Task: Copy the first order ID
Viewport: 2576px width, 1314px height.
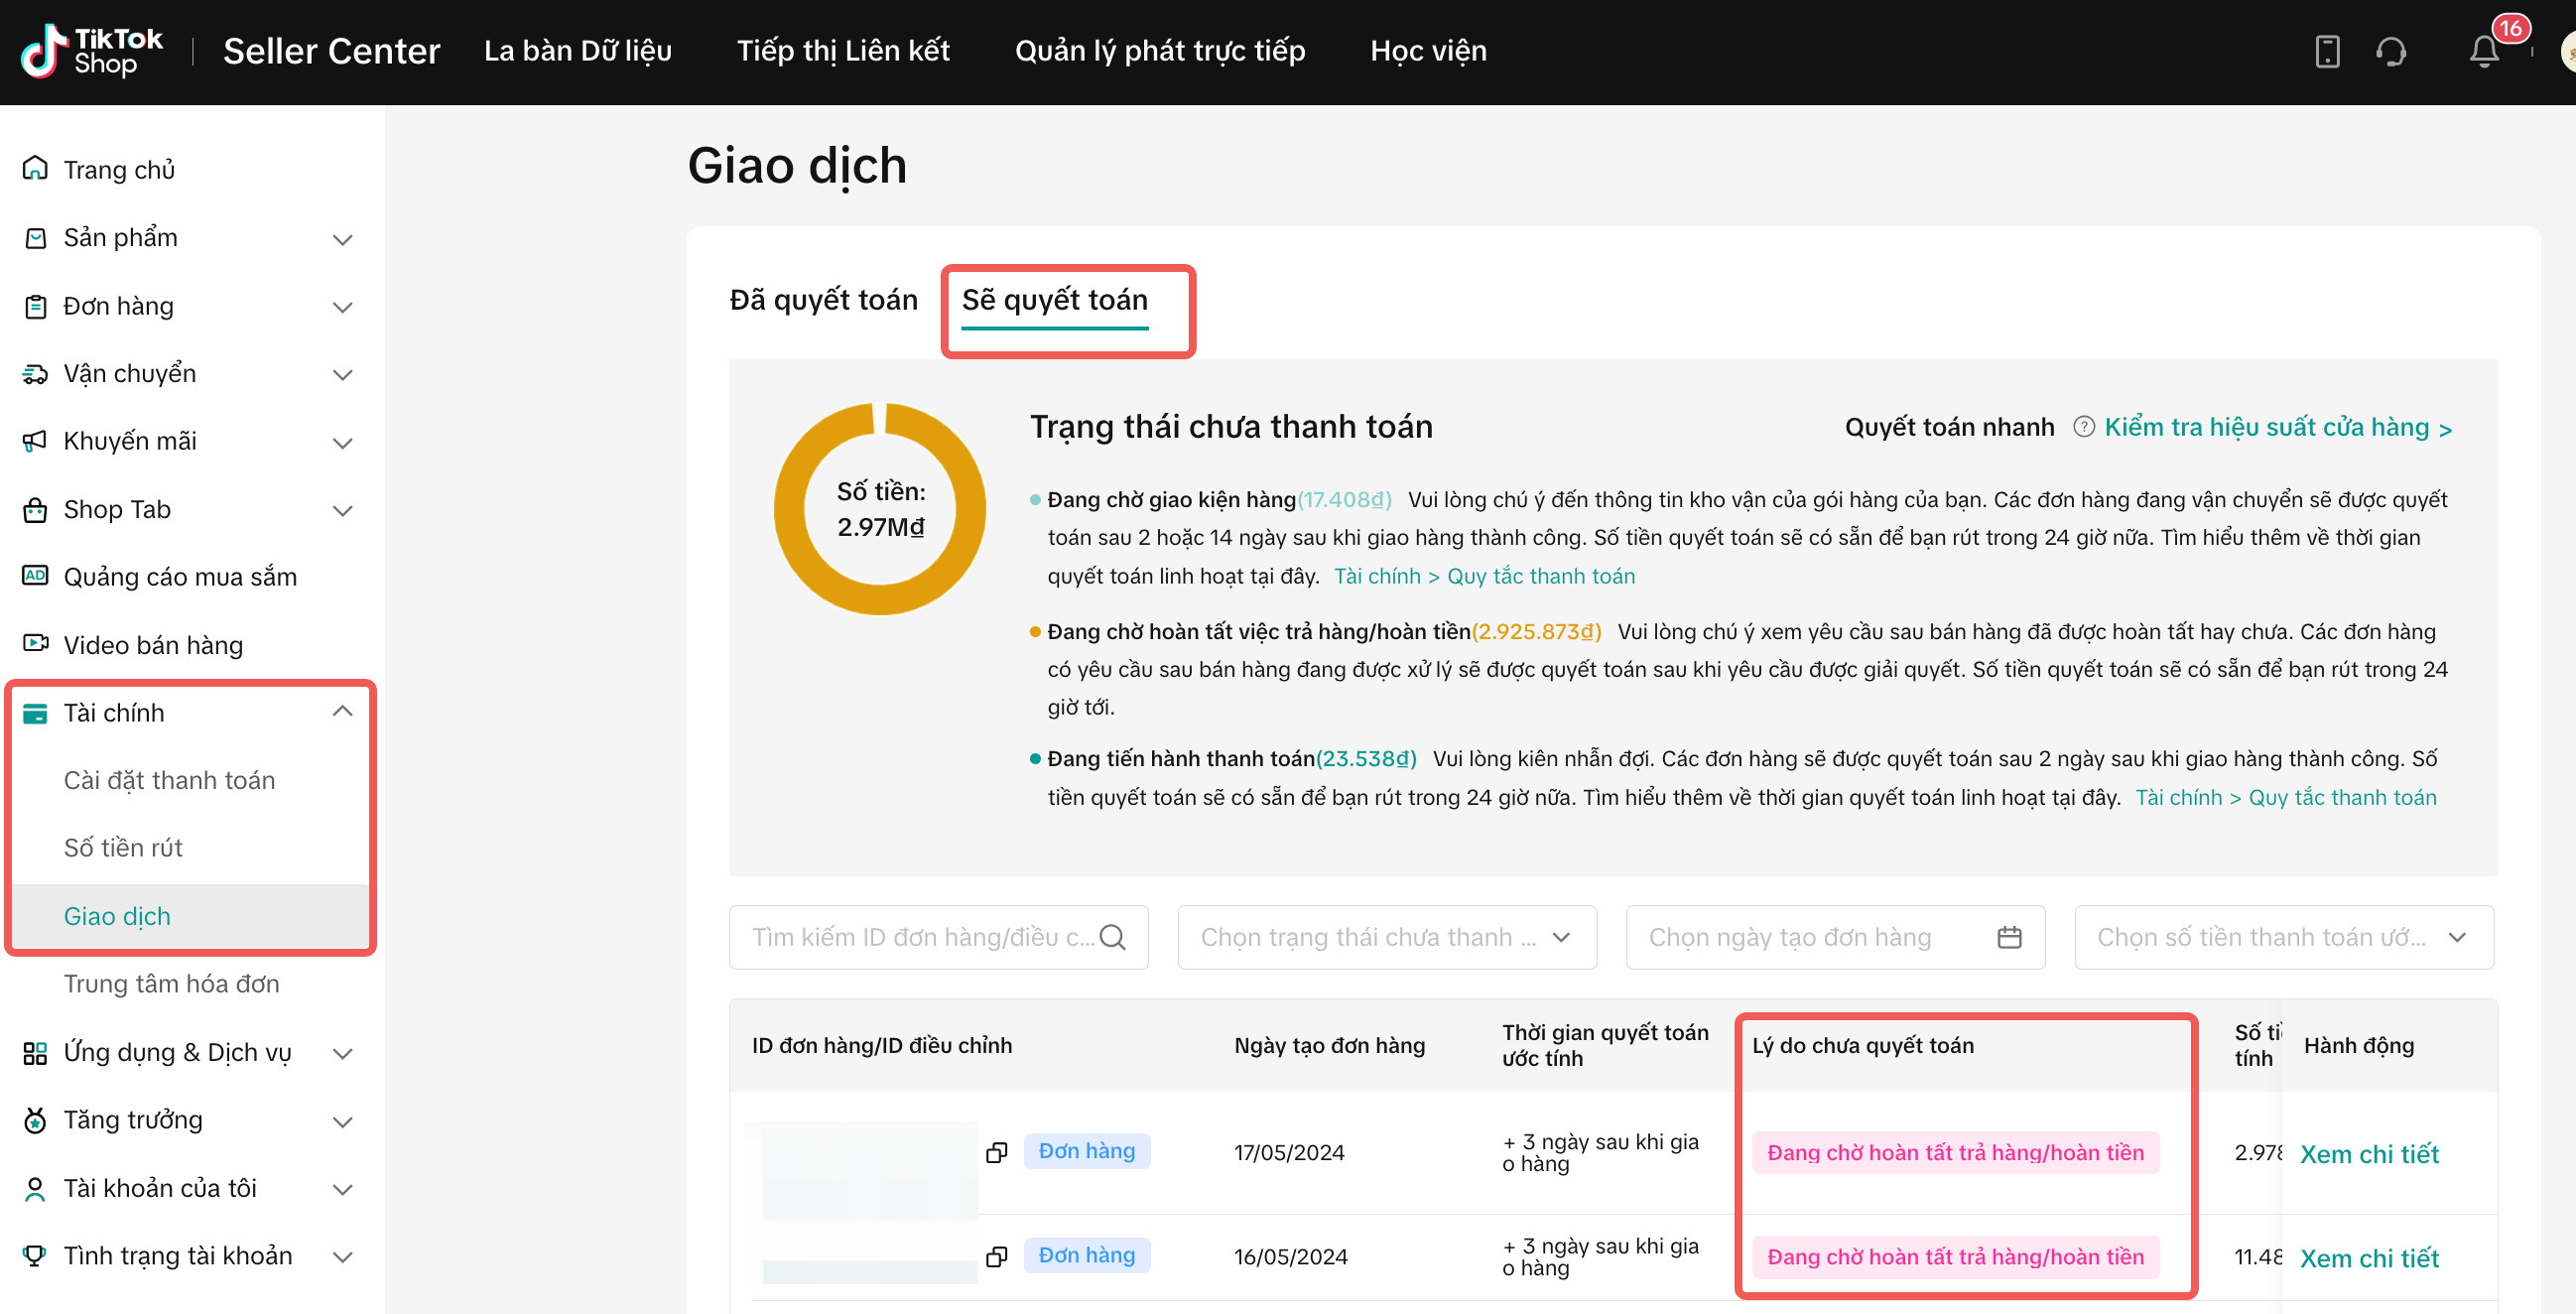Action: (x=996, y=1152)
